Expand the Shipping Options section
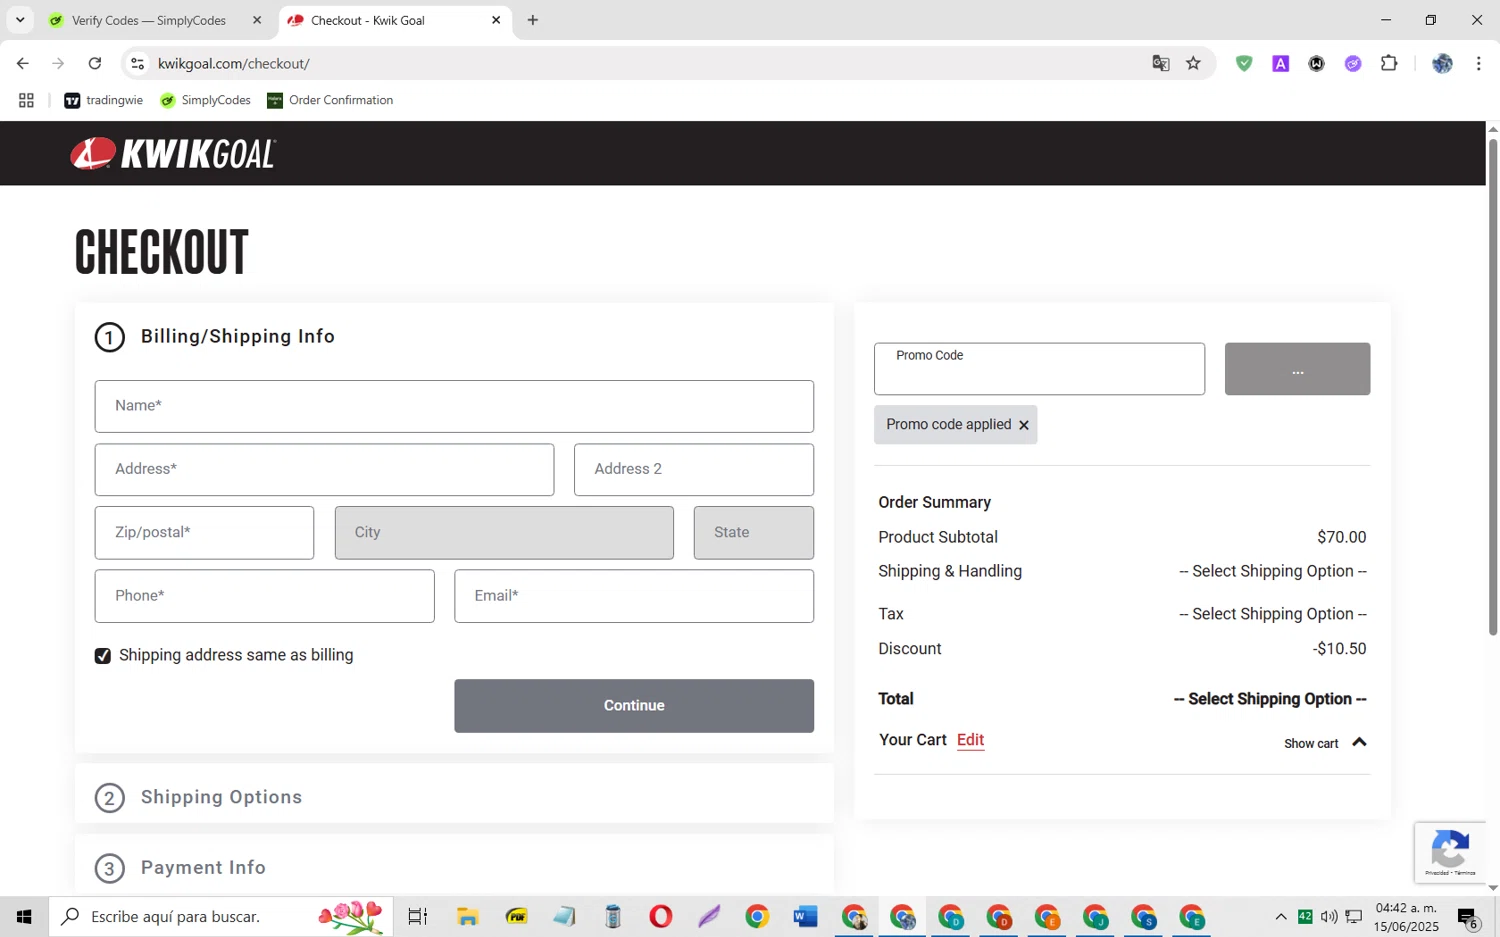The image size is (1500, 937). point(221,797)
